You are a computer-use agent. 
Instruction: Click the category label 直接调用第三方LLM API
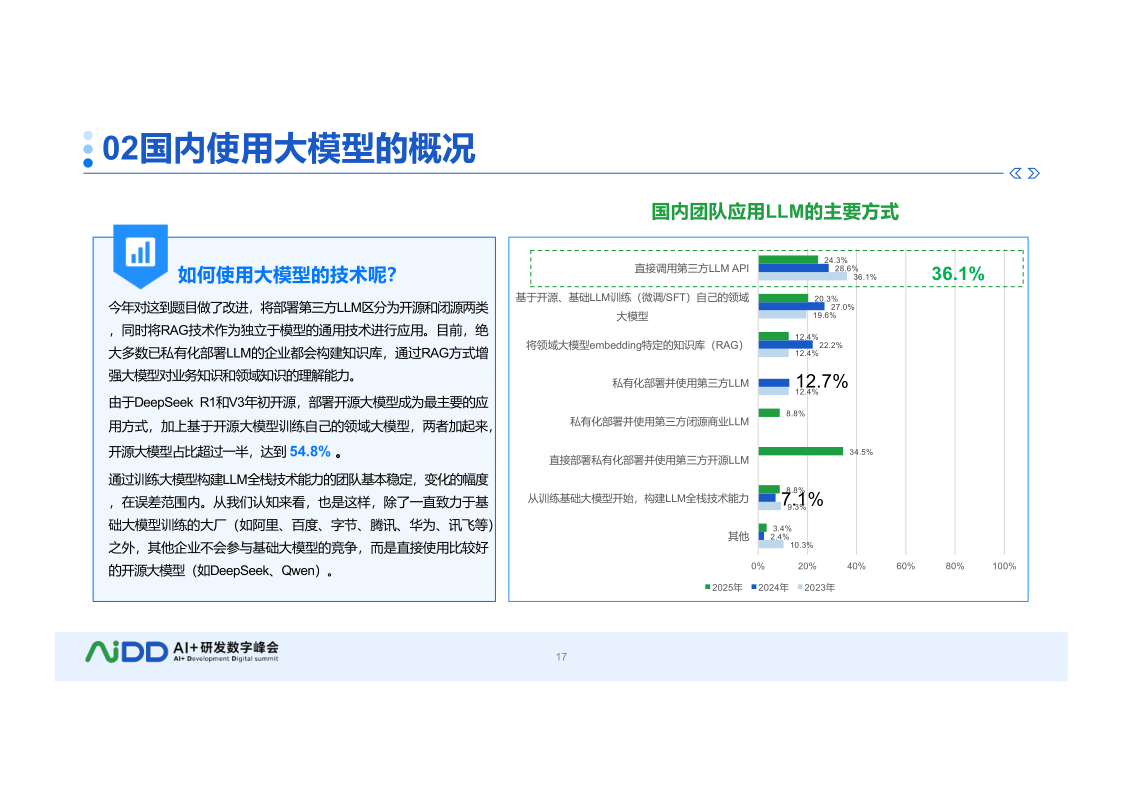pyautogui.click(x=691, y=268)
